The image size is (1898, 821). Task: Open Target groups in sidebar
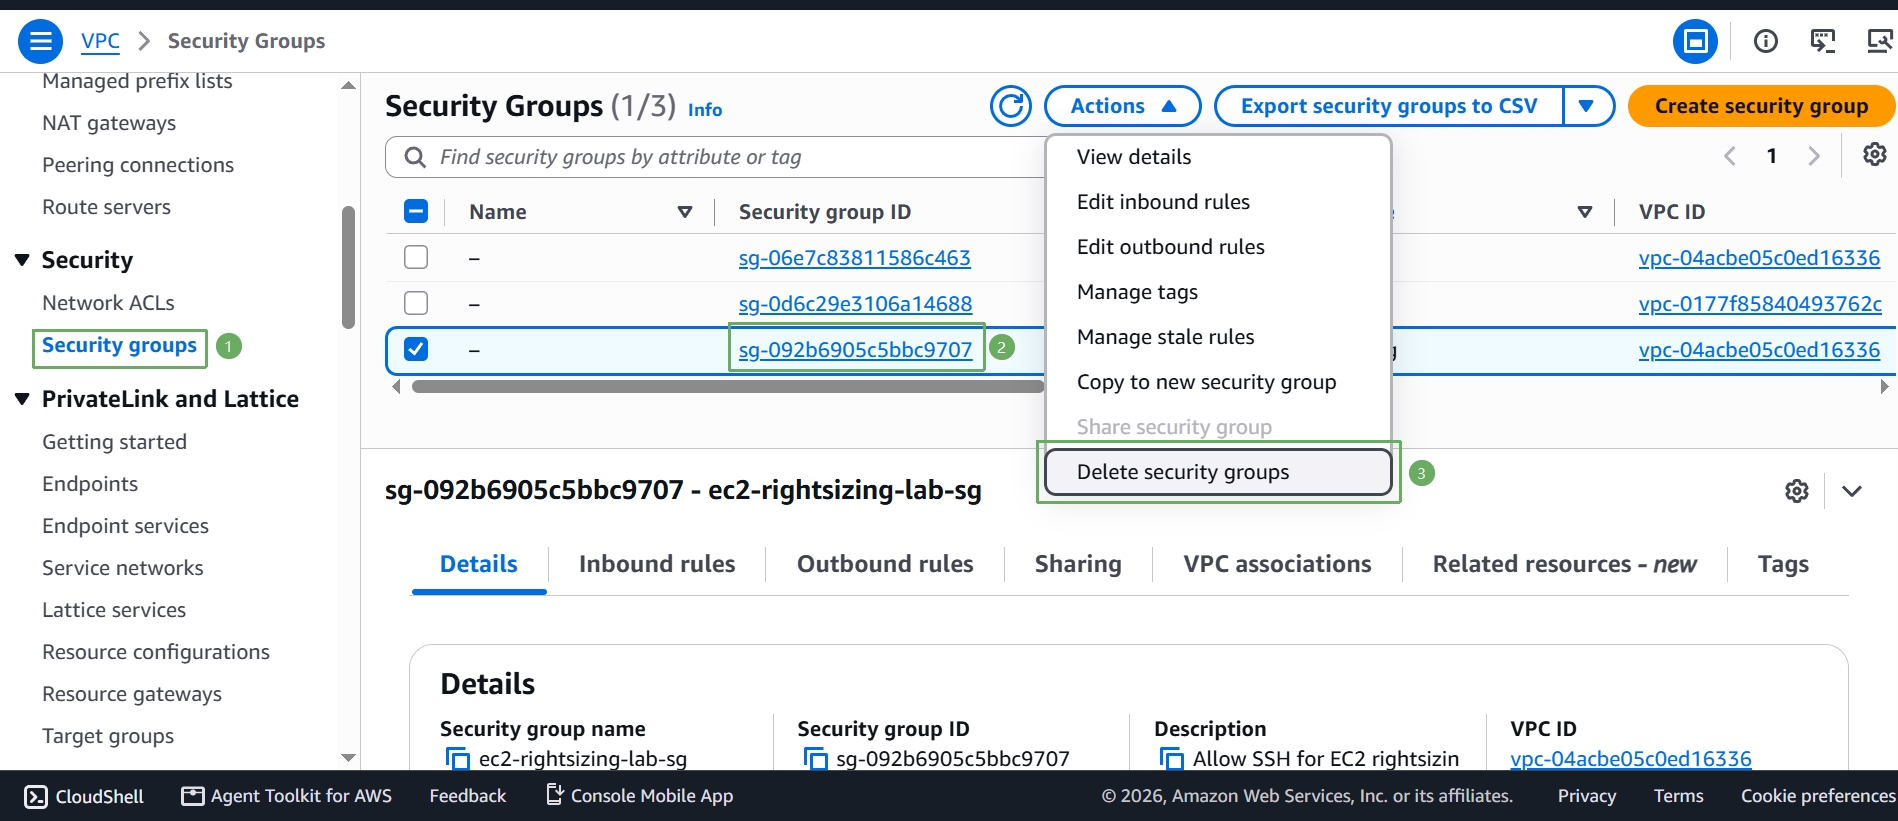[x=108, y=736]
